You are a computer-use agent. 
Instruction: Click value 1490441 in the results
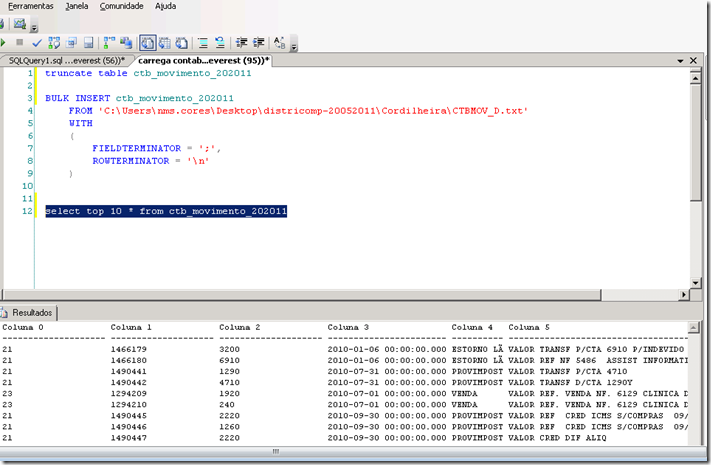[x=129, y=372]
